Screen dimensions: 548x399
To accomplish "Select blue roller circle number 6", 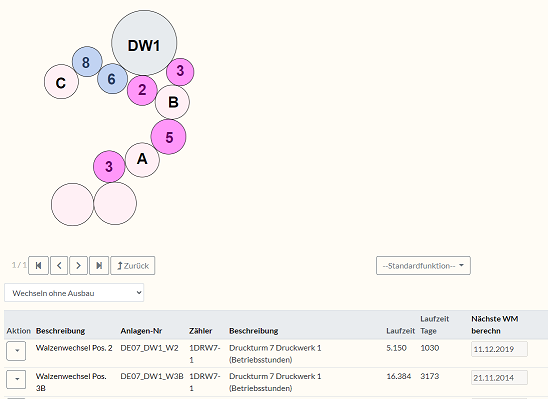I will [x=112, y=78].
